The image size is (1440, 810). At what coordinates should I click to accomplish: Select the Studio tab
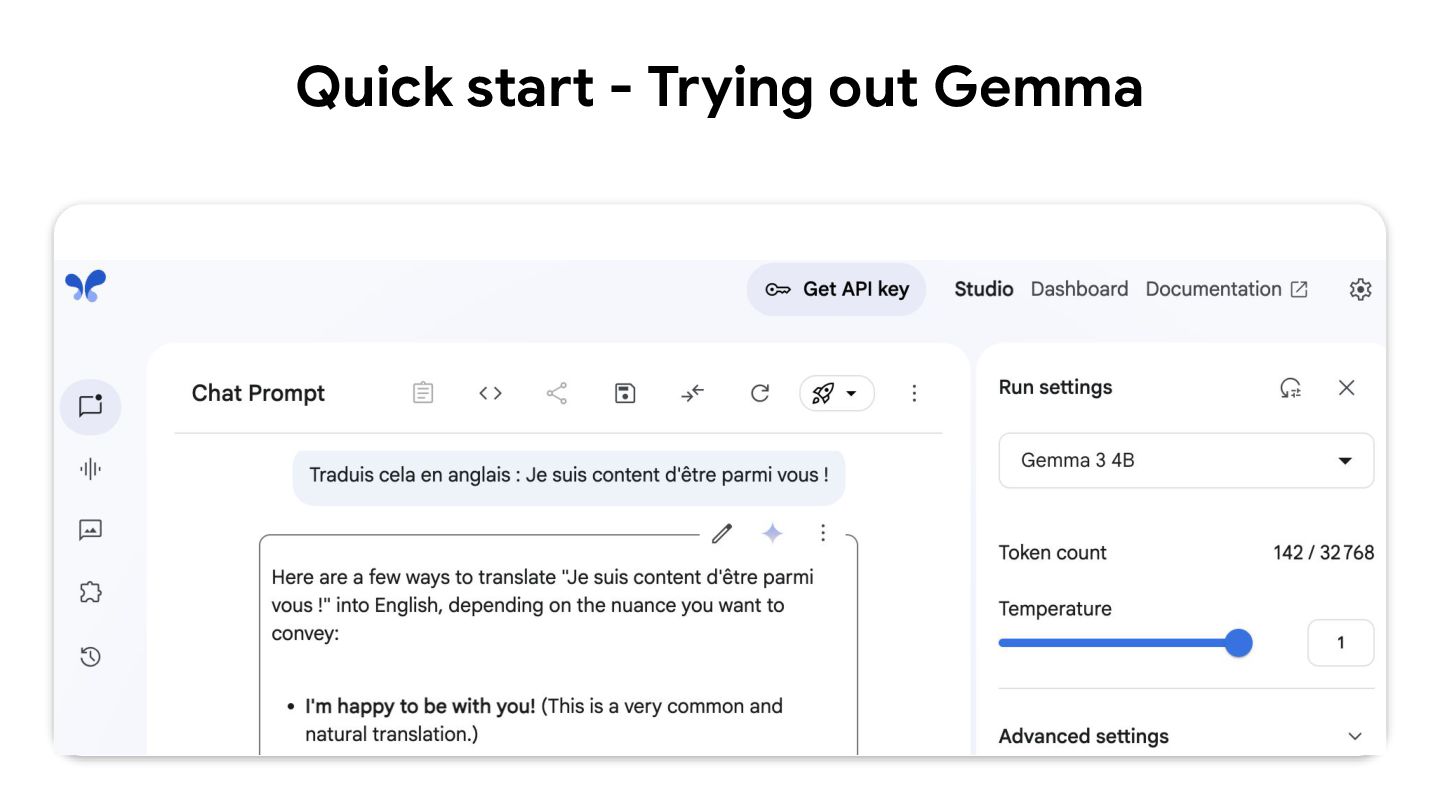pyautogui.click(x=983, y=289)
